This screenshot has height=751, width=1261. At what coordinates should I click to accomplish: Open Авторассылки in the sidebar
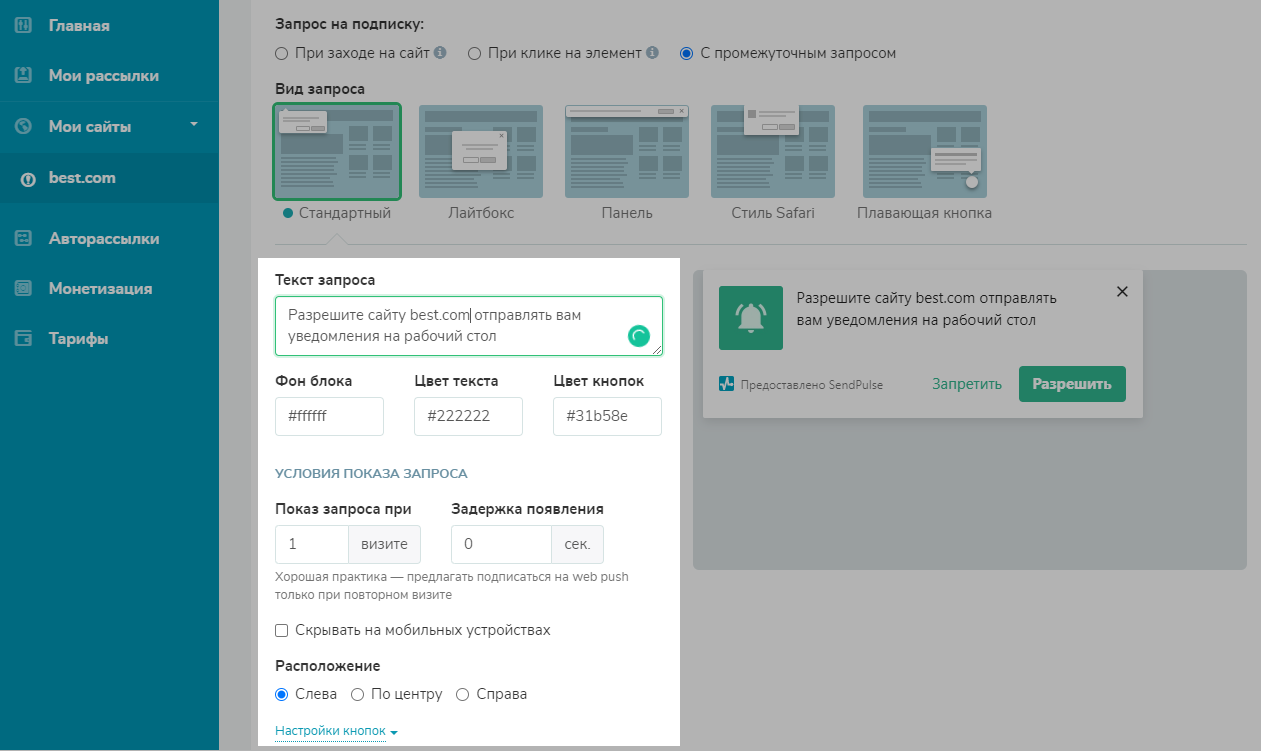click(104, 239)
